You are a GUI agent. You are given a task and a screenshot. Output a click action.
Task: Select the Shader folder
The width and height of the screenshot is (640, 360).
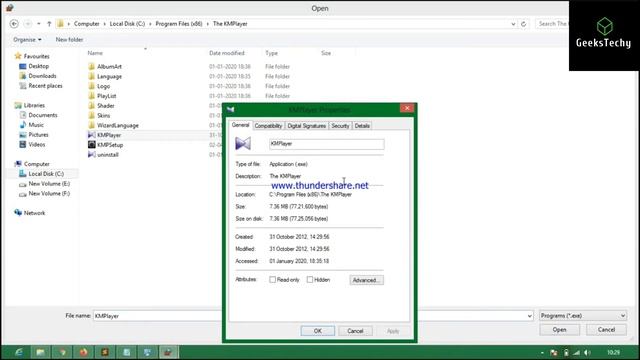tap(106, 106)
